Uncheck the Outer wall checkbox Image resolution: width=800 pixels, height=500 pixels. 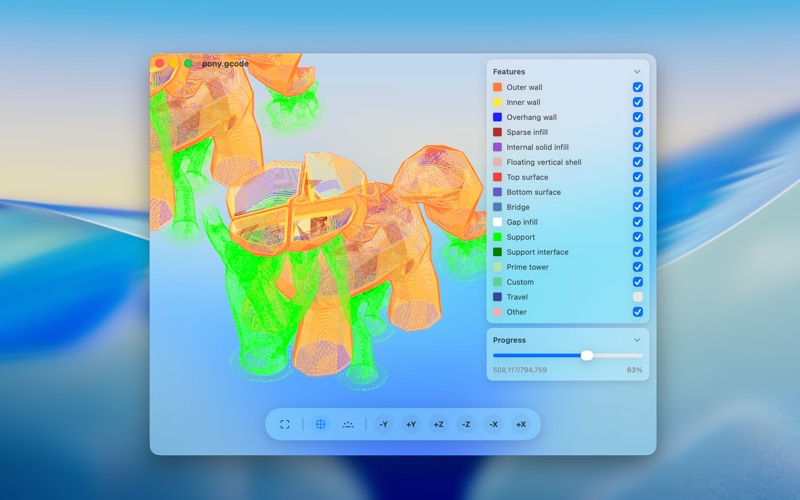coord(638,87)
